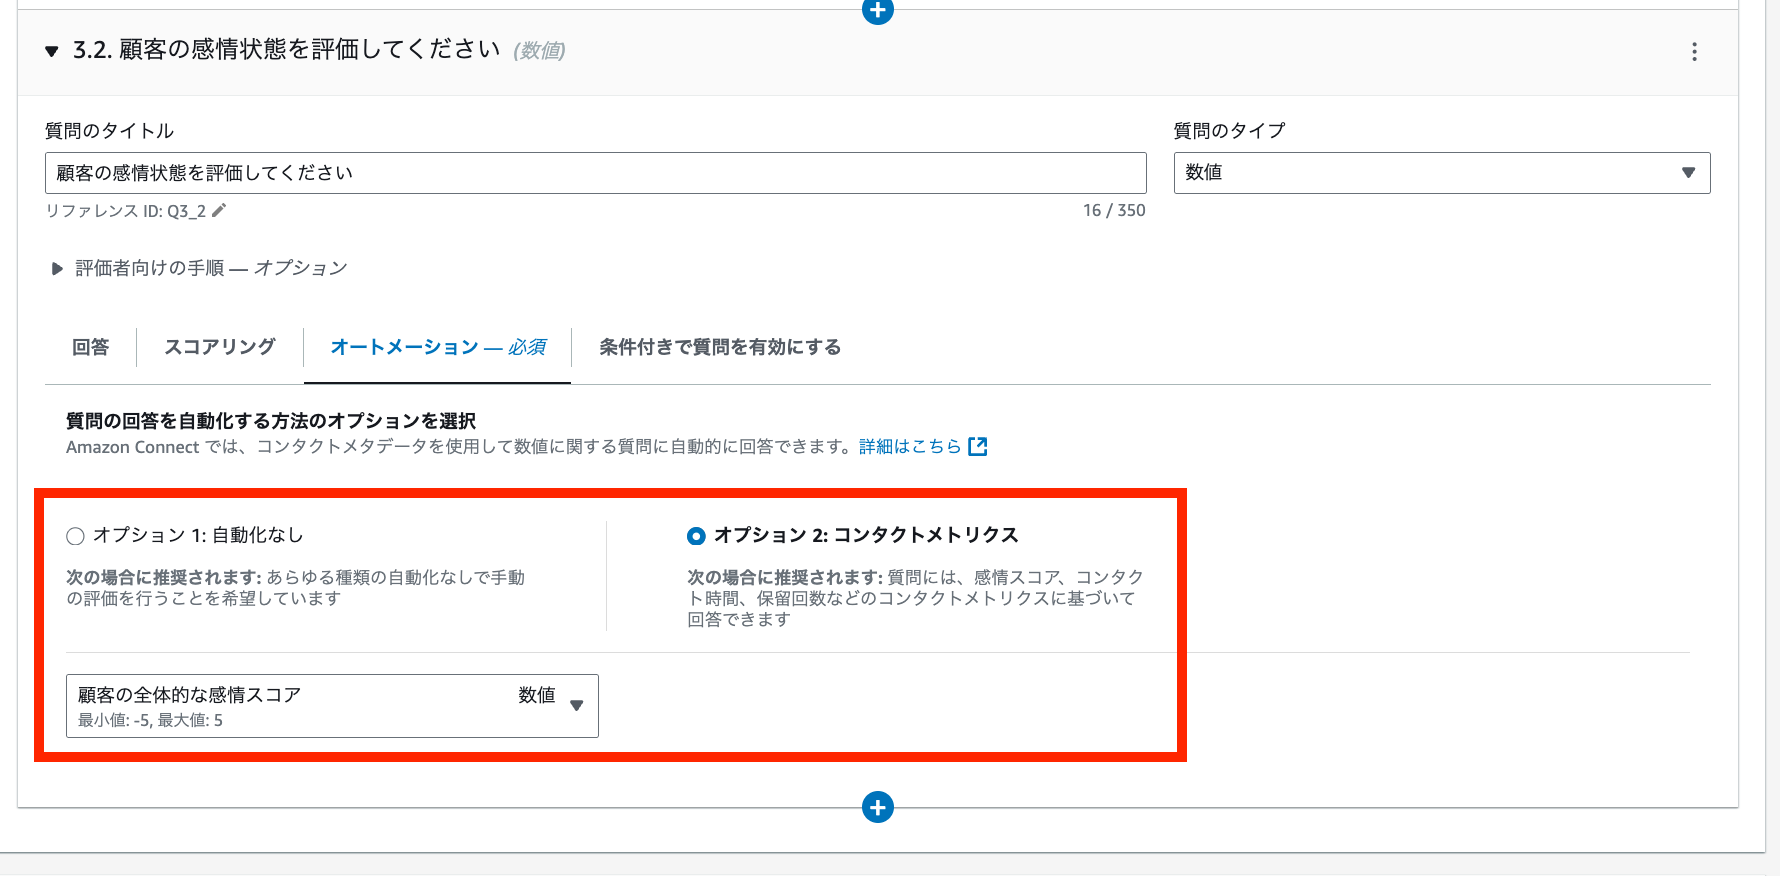Switch to the オートメーション tab
This screenshot has width=1780, height=876.
coord(438,347)
